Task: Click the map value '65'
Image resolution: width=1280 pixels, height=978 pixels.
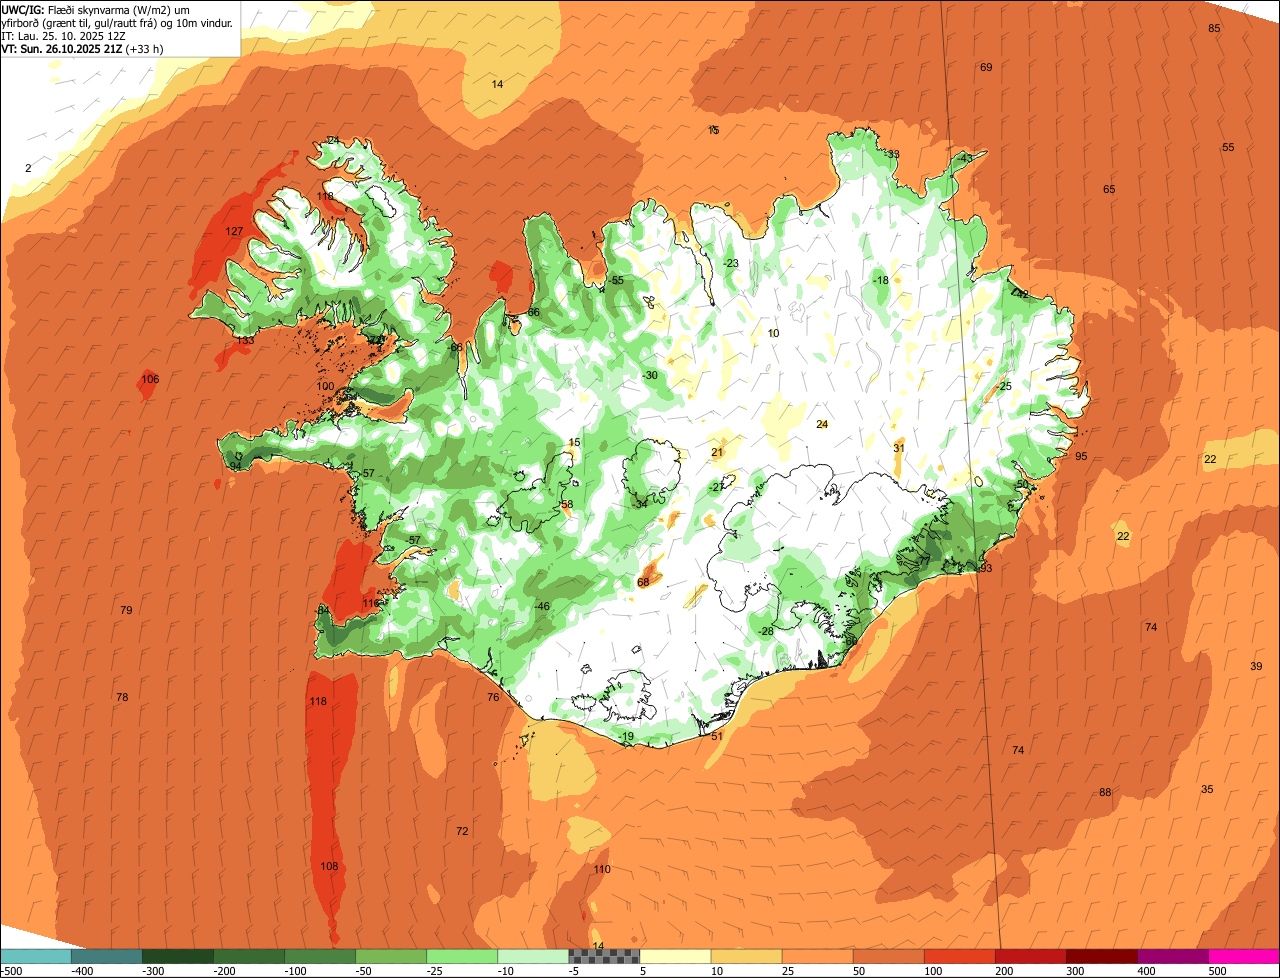Action: 1109,189
